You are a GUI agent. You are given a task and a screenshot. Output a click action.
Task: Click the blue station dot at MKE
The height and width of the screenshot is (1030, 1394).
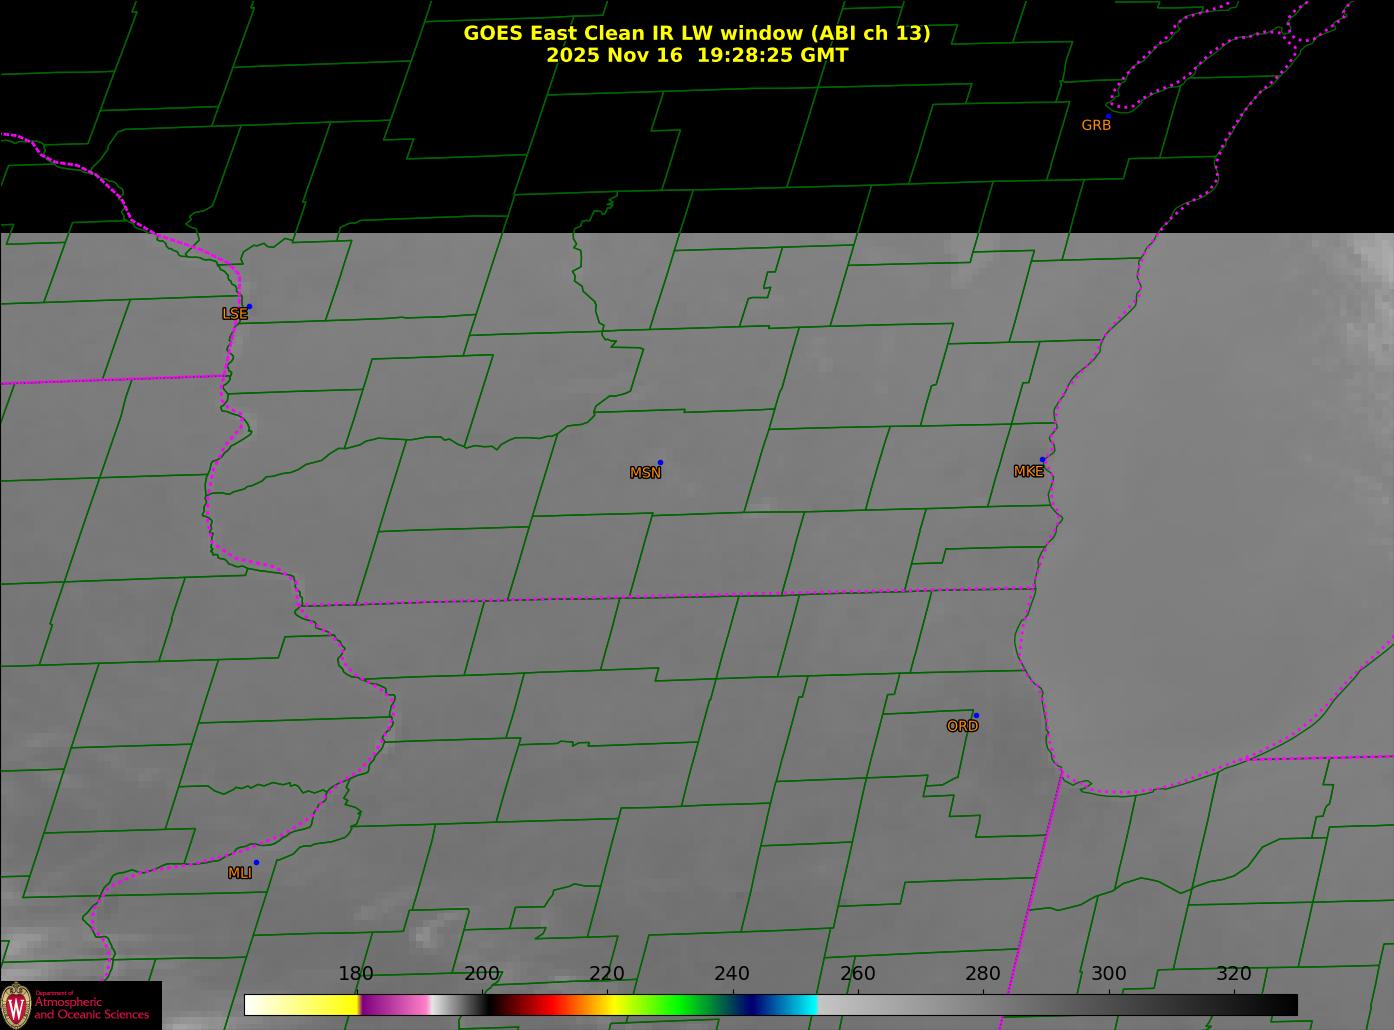[1042, 460]
